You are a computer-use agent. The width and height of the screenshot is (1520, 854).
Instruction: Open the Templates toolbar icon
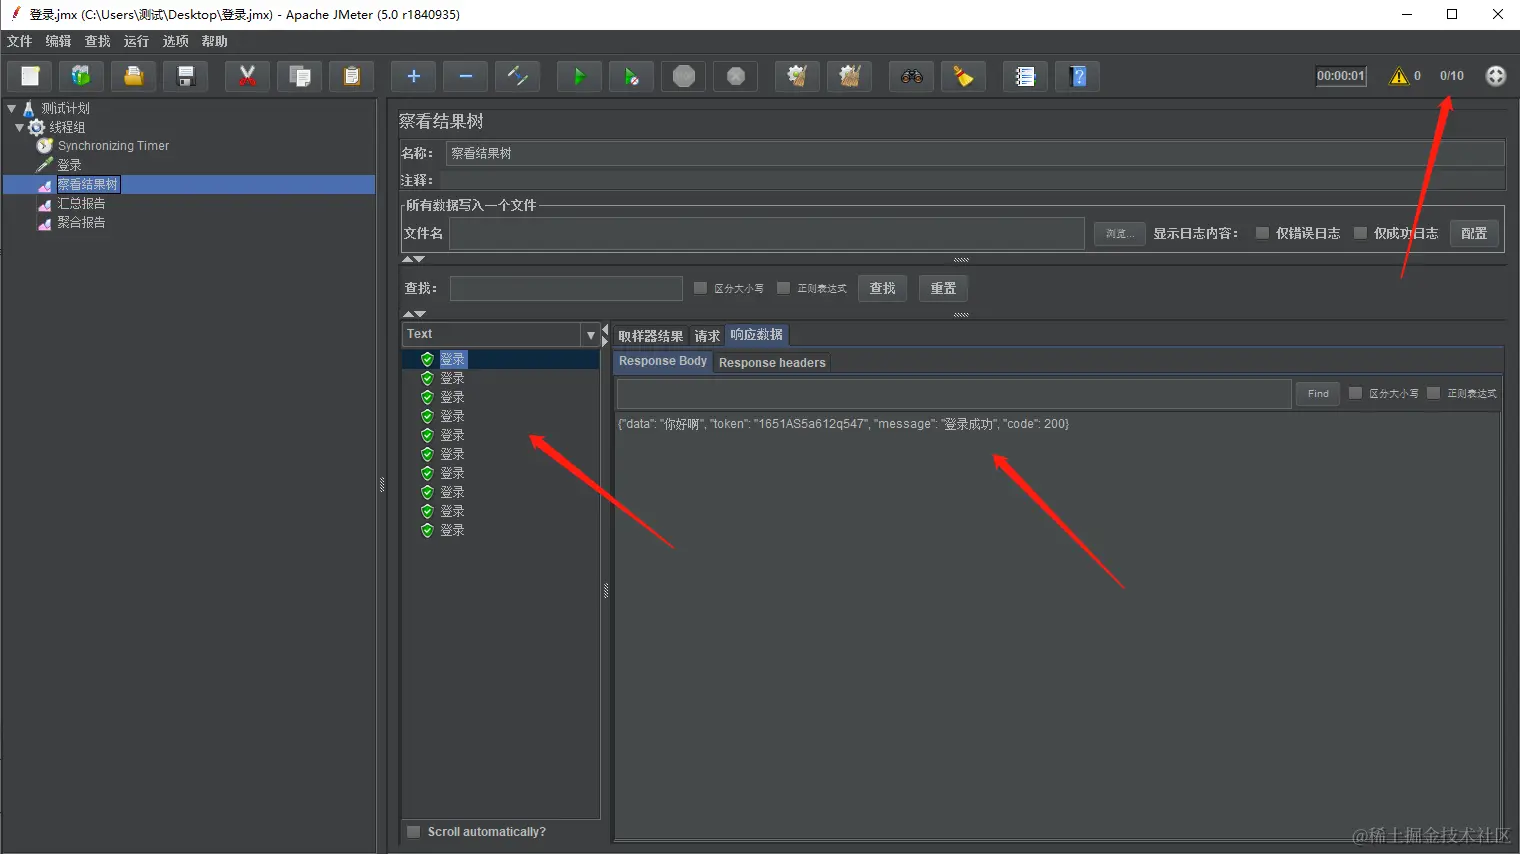tap(82, 76)
